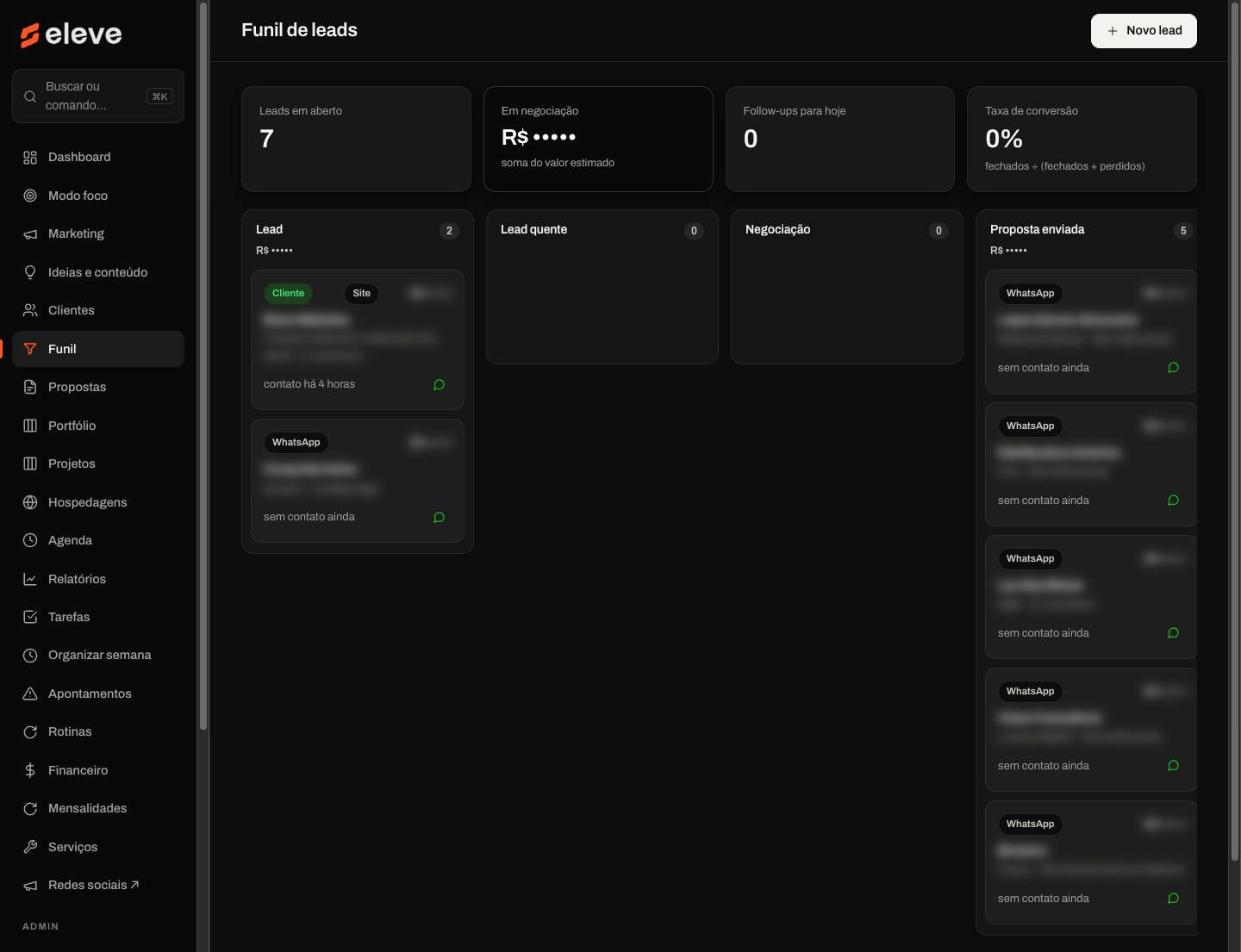This screenshot has width=1241, height=952.
Task: Click 'contato há 4 horas' text
Action: point(309,384)
